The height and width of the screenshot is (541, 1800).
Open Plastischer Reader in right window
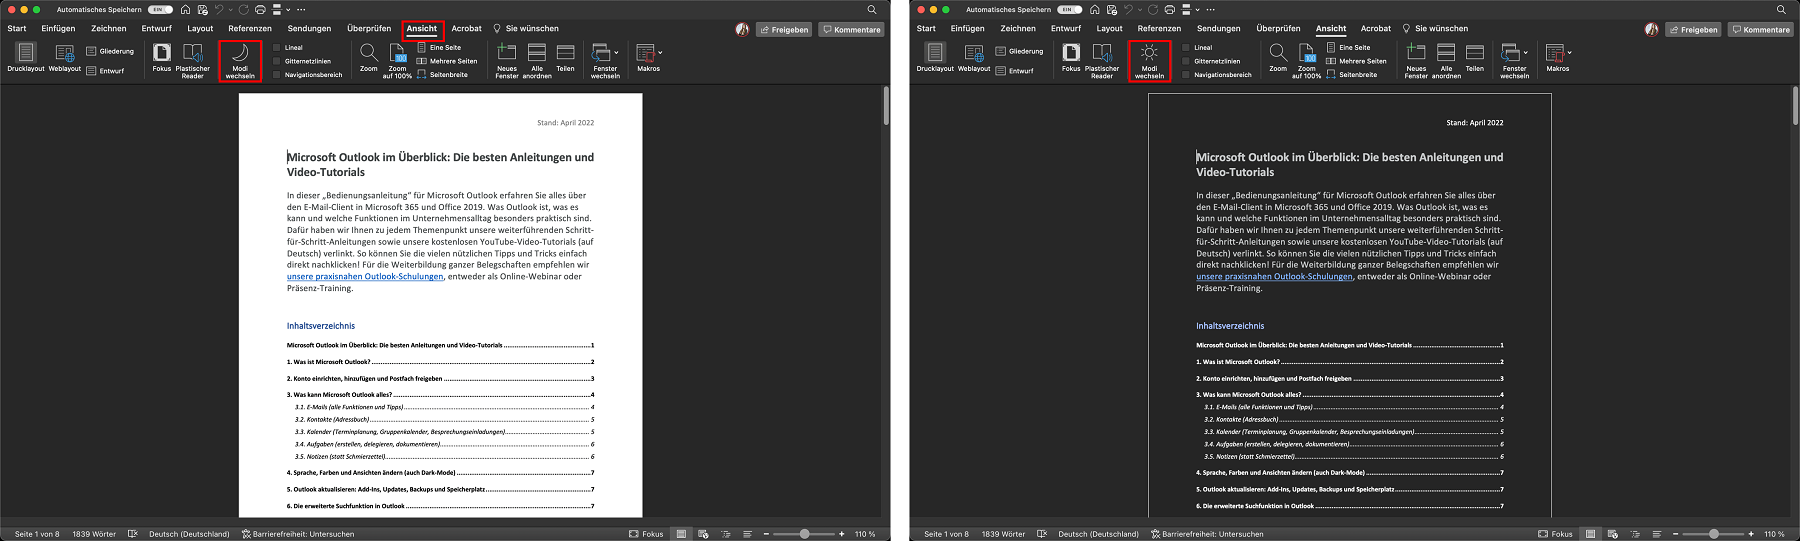1102,60
